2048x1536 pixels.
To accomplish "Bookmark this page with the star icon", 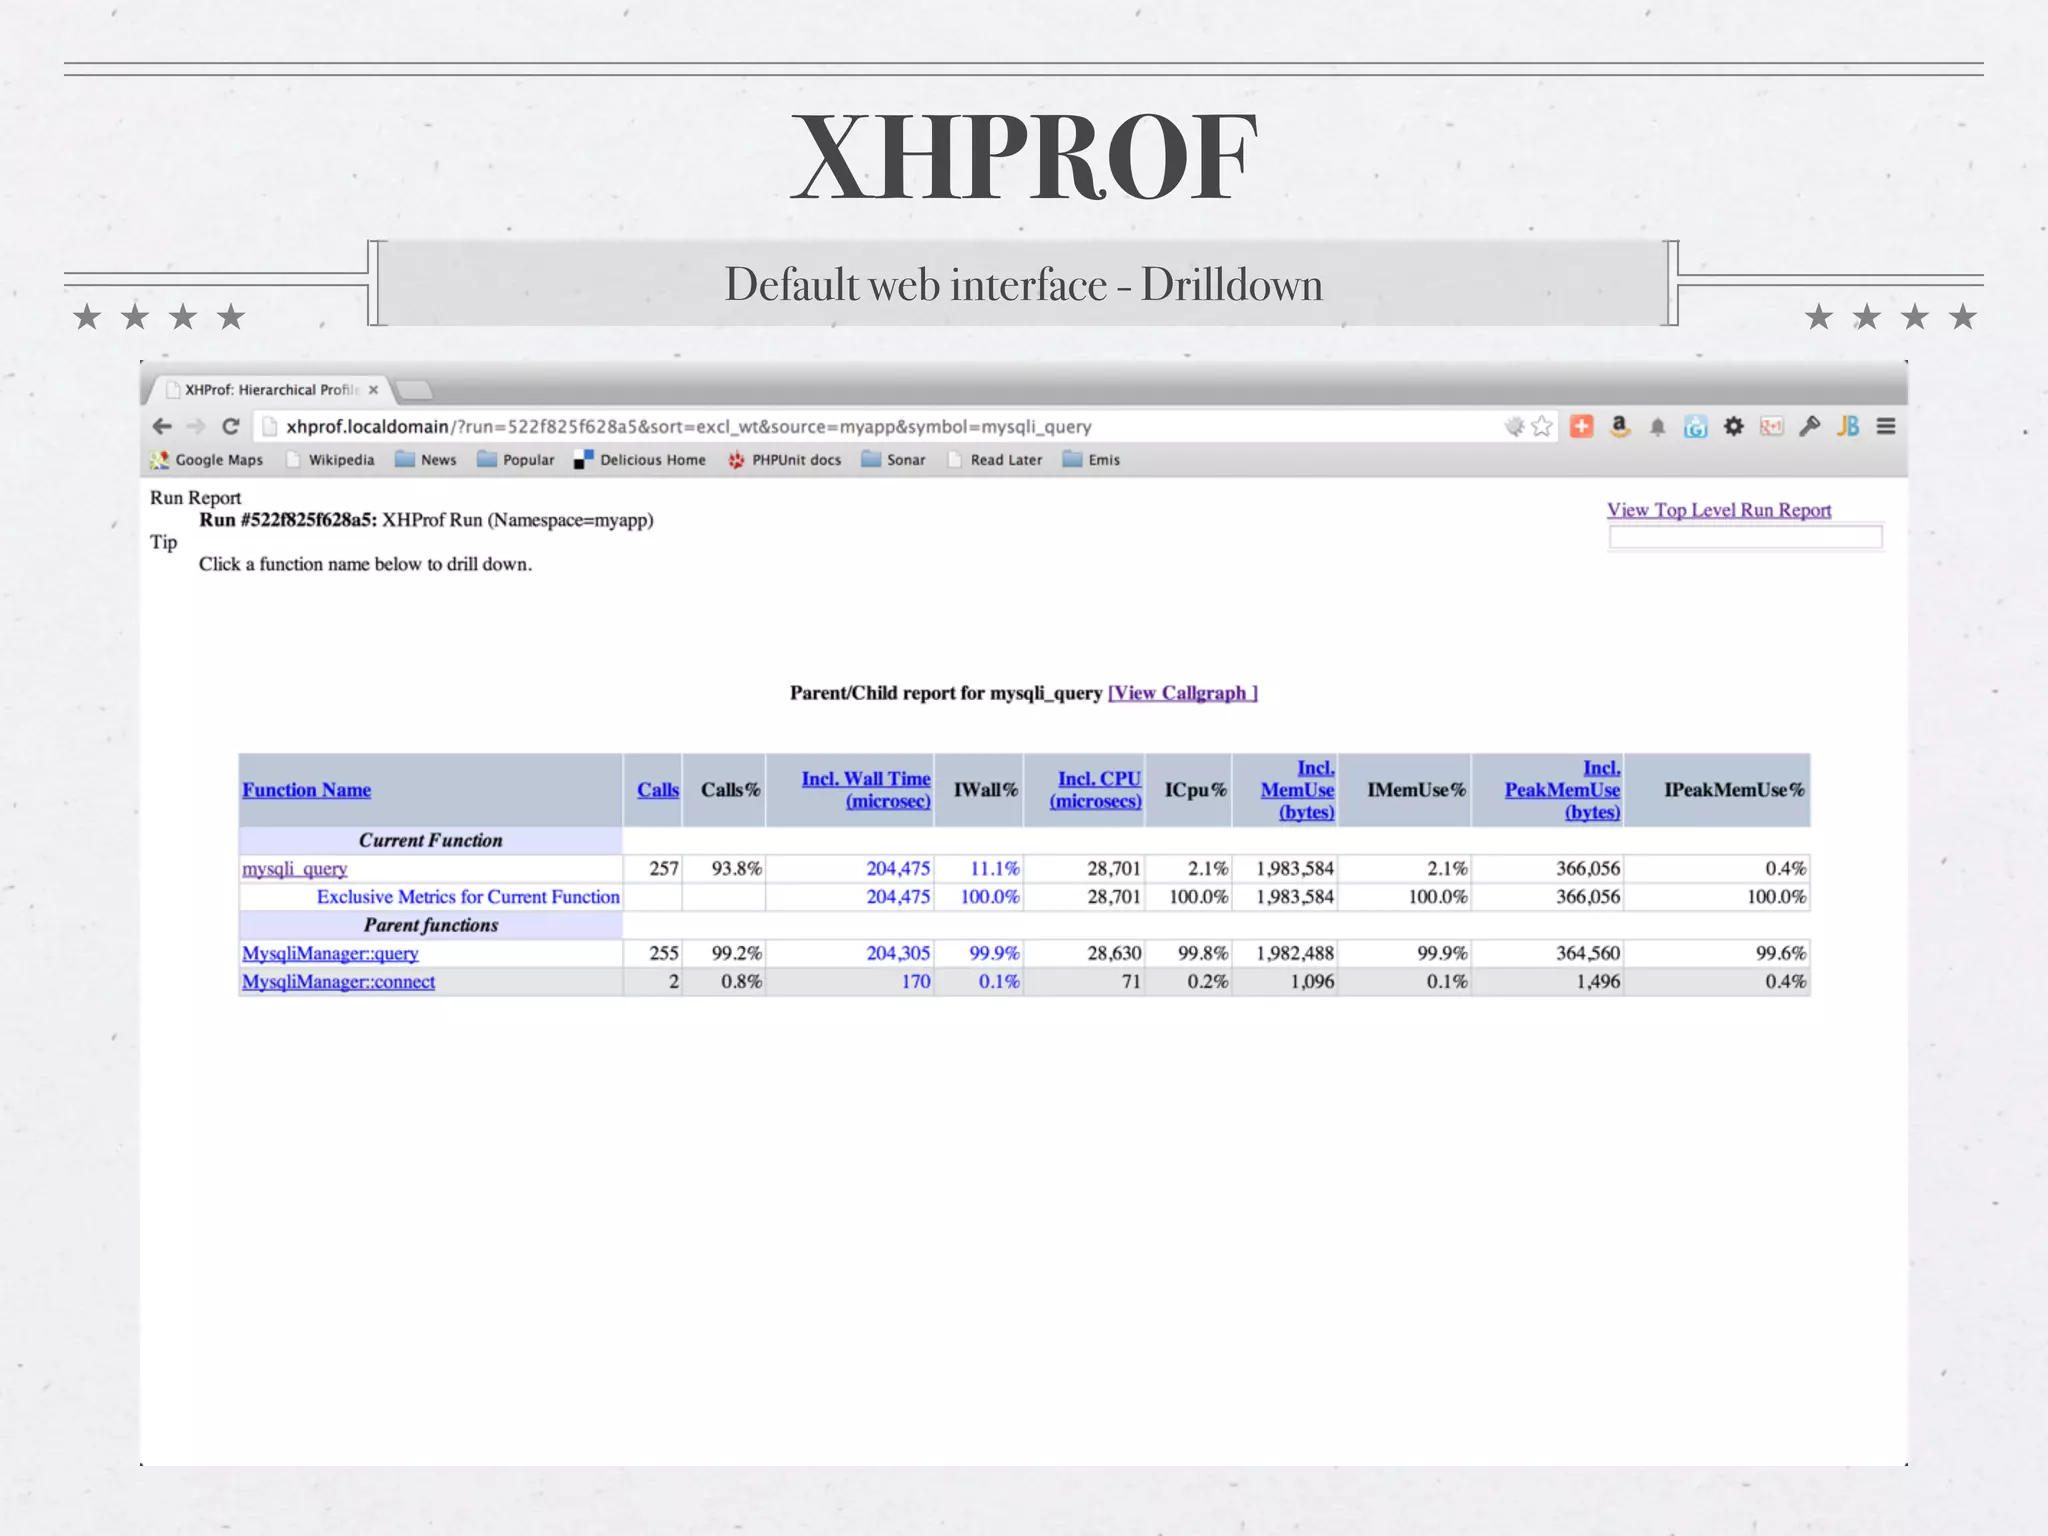I will [1542, 427].
